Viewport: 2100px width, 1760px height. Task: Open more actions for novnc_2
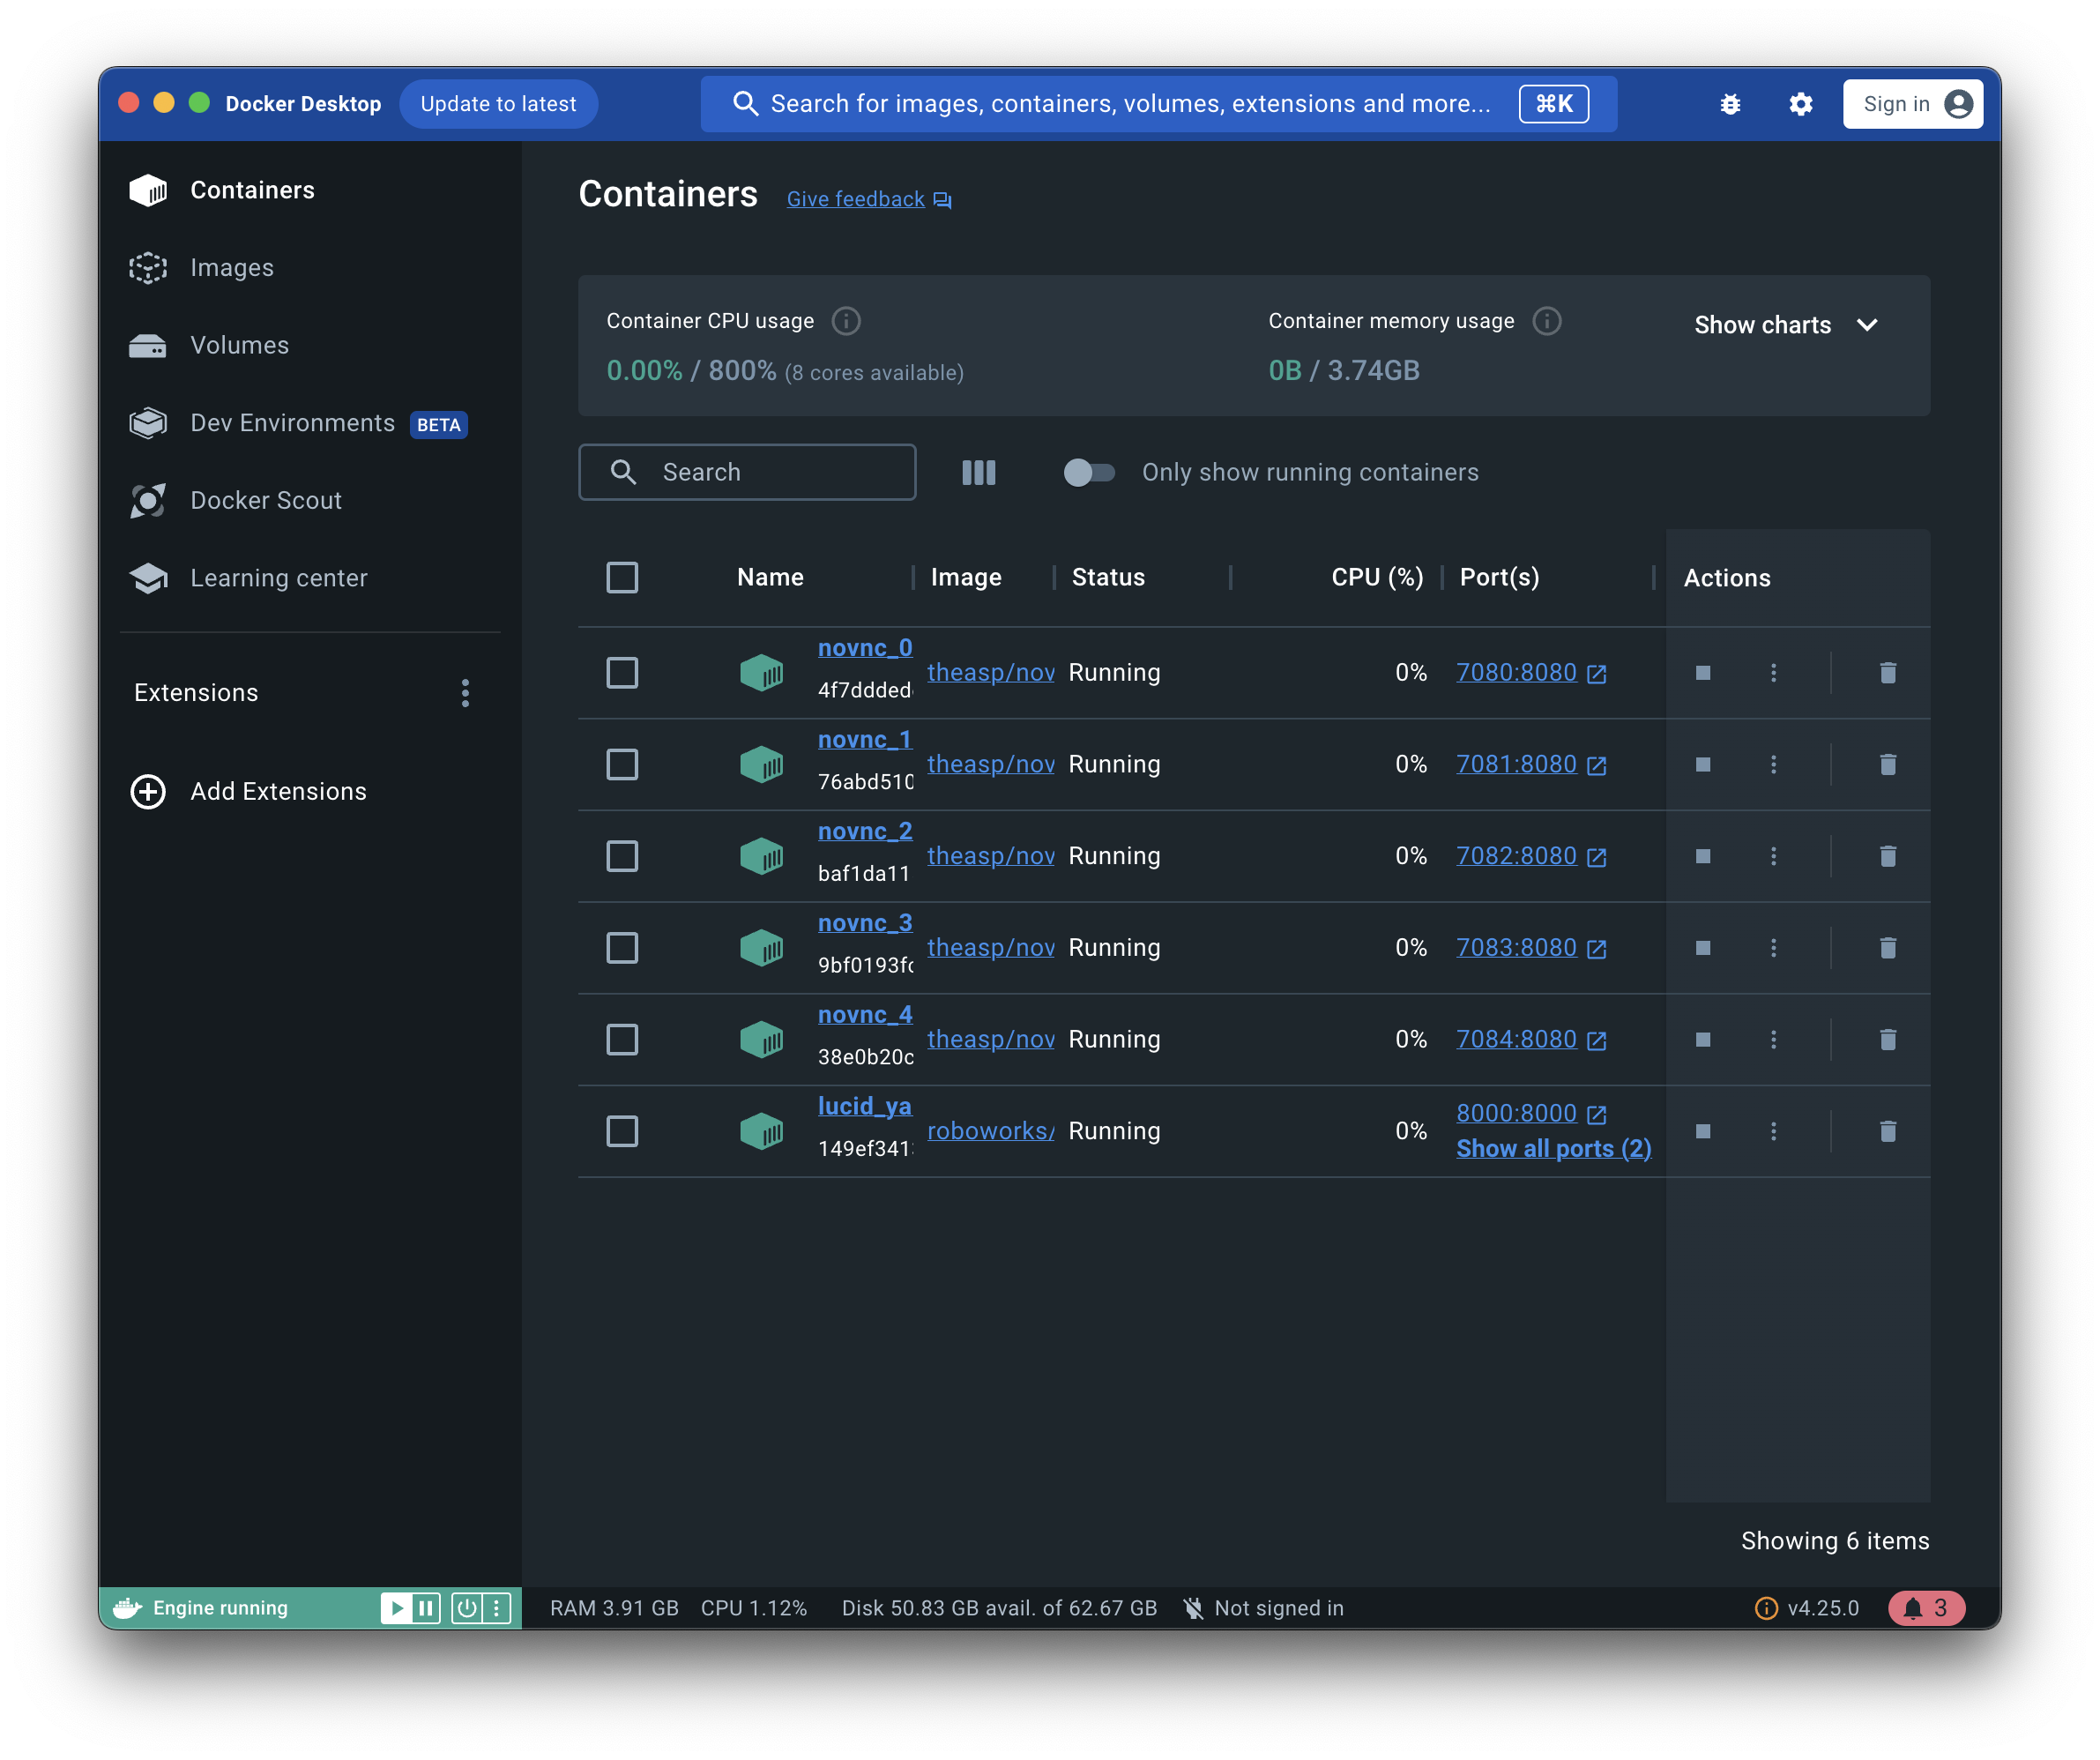(1773, 856)
